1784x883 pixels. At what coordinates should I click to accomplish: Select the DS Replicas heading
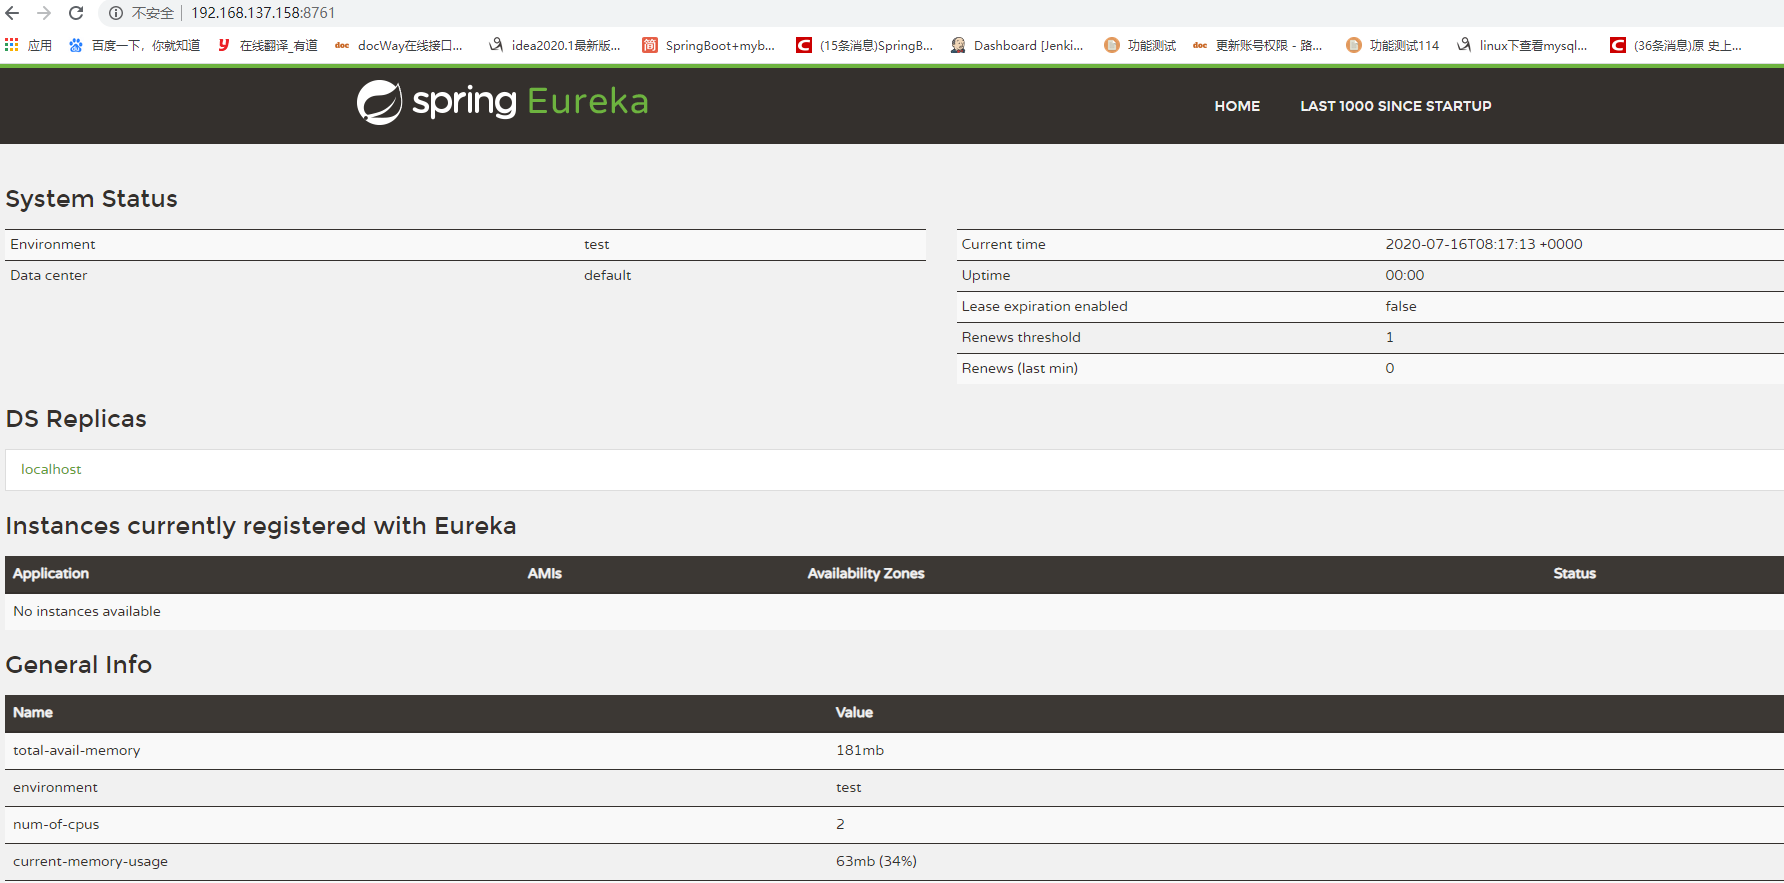(x=76, y=419)
